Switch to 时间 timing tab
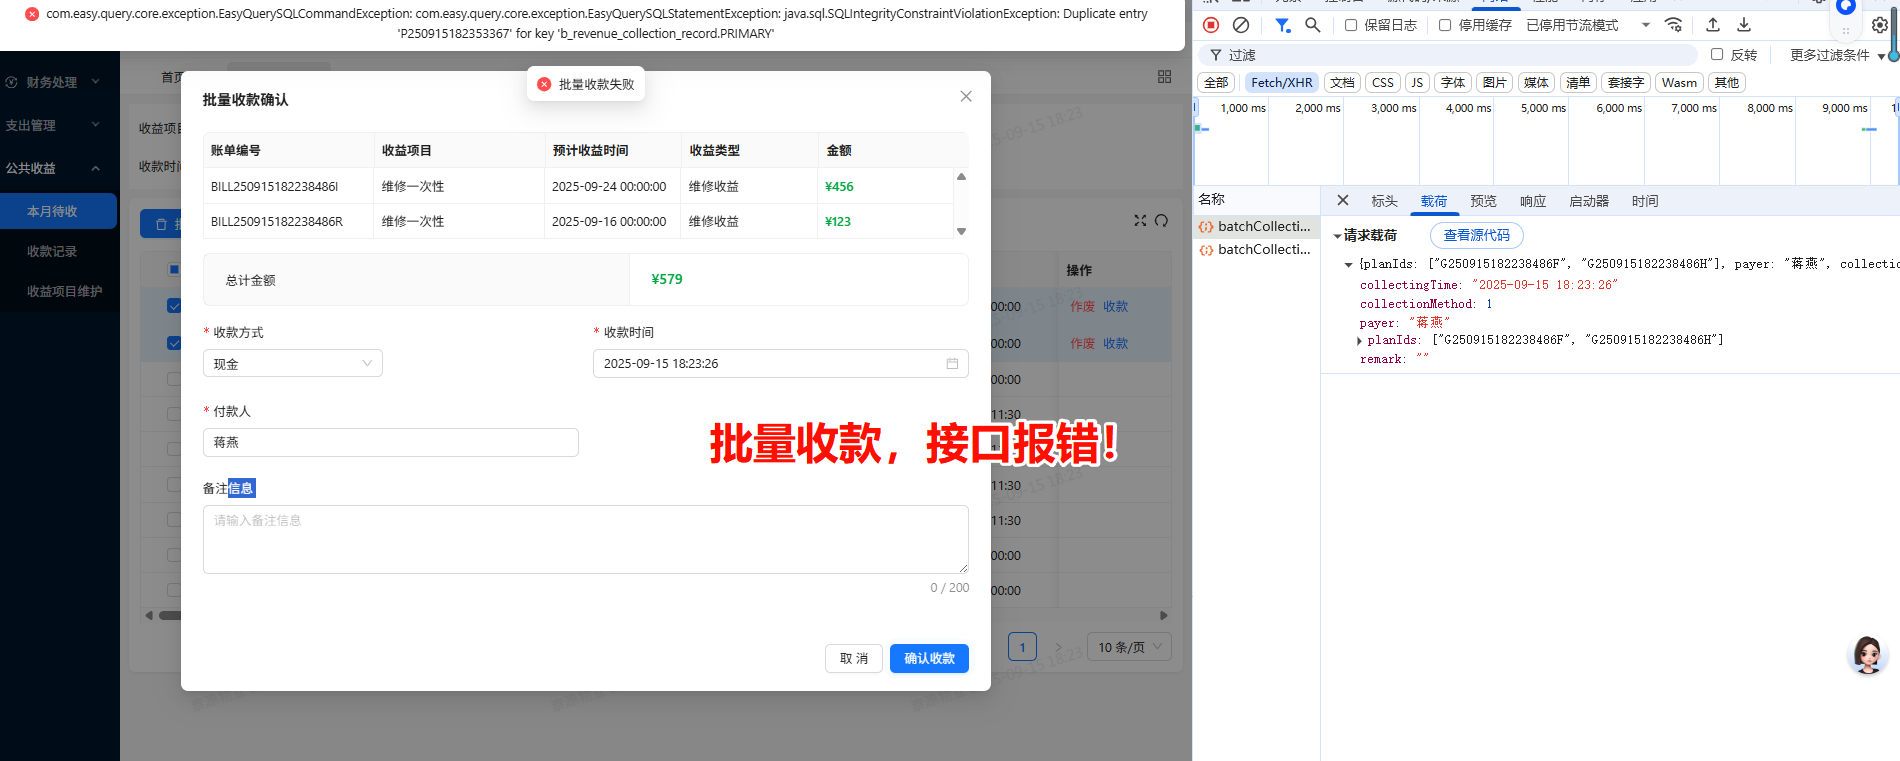The height and width of the screenshot is (761, 1900). (1645, 201)
